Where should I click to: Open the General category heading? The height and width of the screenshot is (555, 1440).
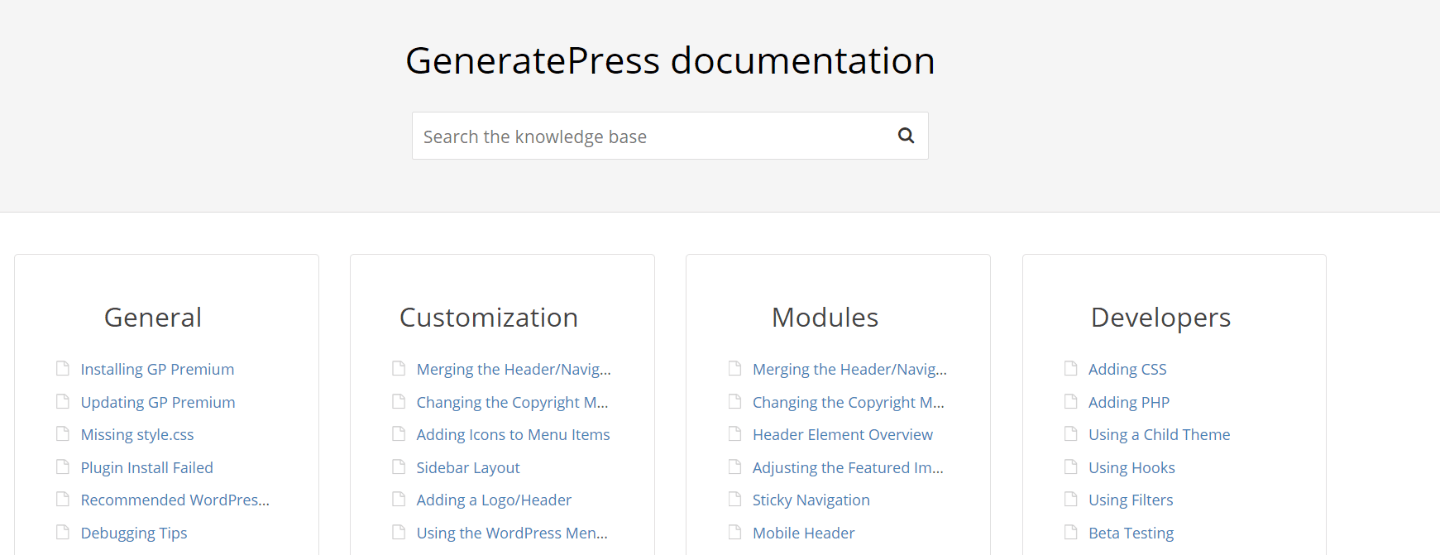coord(153,317)
